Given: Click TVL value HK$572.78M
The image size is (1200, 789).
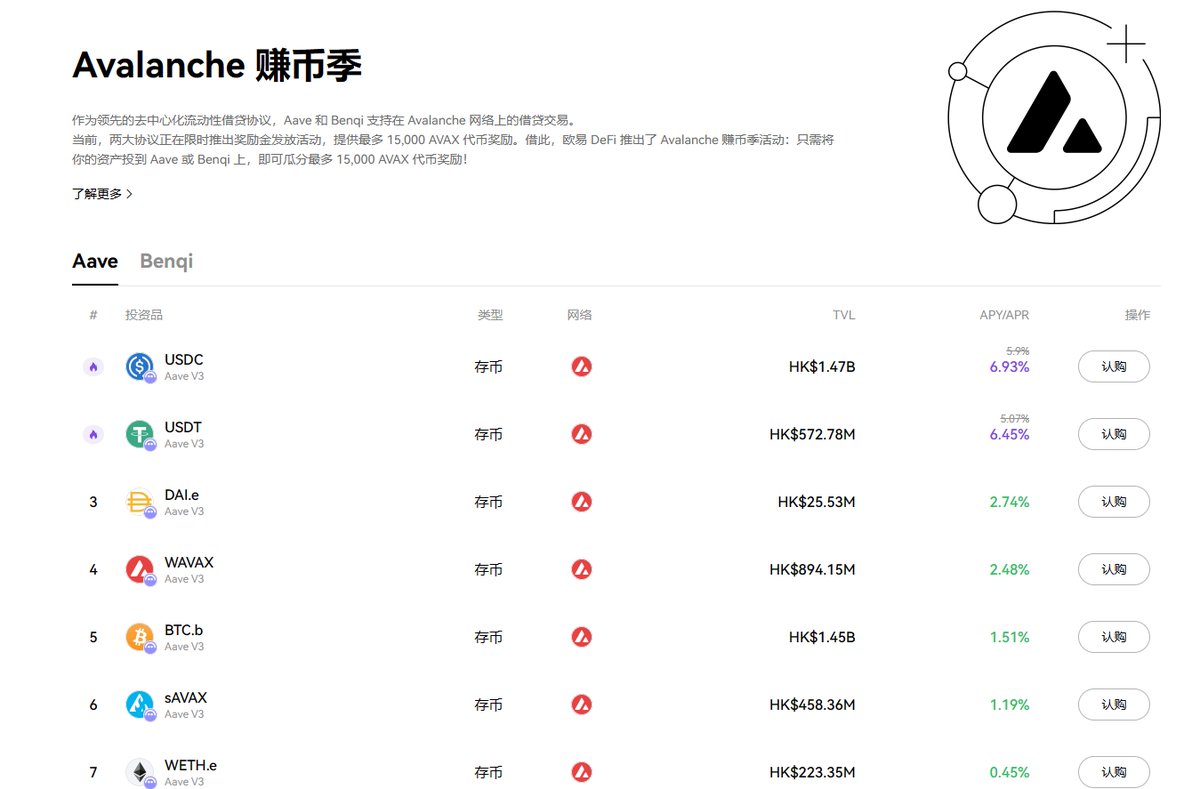Looking at the screenshot, I should pos(812,434).
